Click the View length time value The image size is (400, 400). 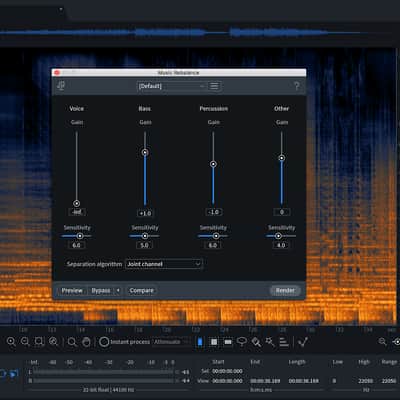(304, 381)
